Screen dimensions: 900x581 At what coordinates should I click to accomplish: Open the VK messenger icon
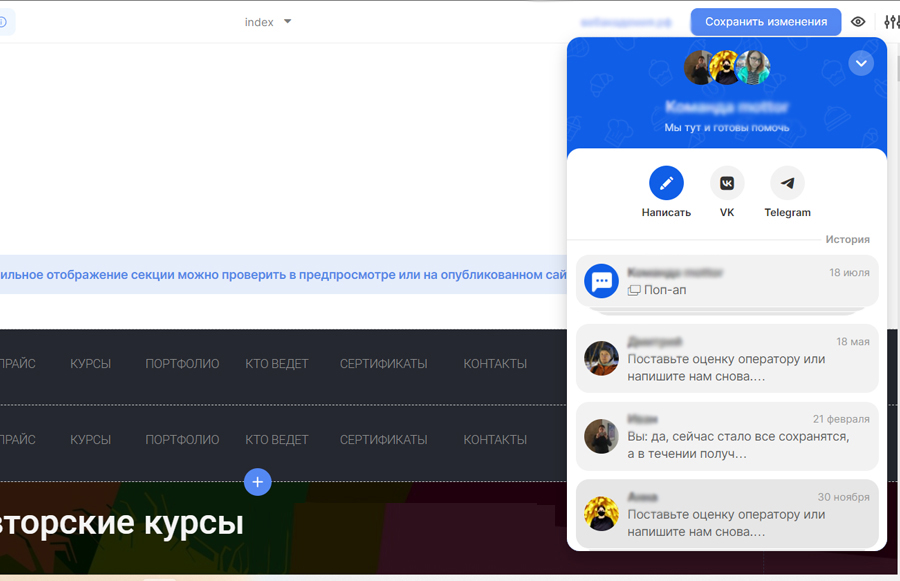[x=727, y=184]
